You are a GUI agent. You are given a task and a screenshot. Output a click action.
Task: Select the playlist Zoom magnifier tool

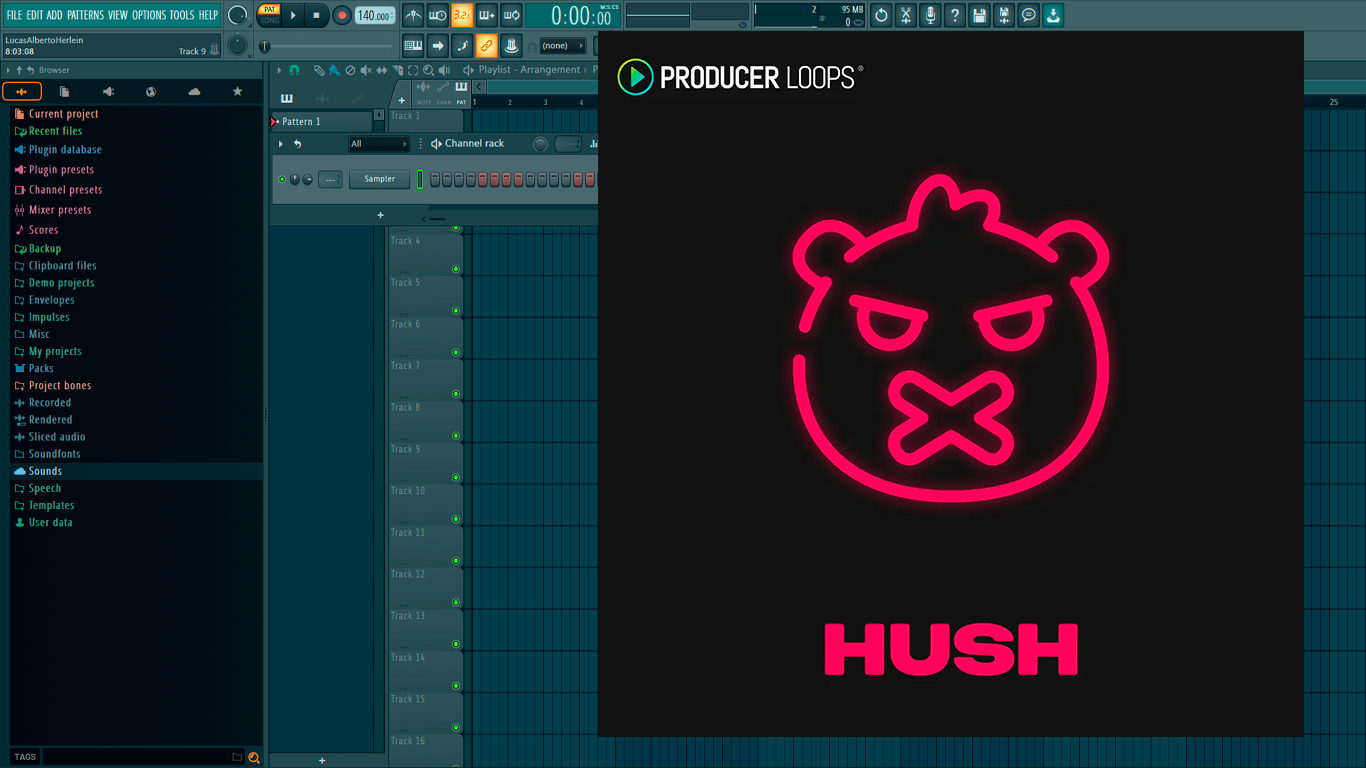pos(428,70)
